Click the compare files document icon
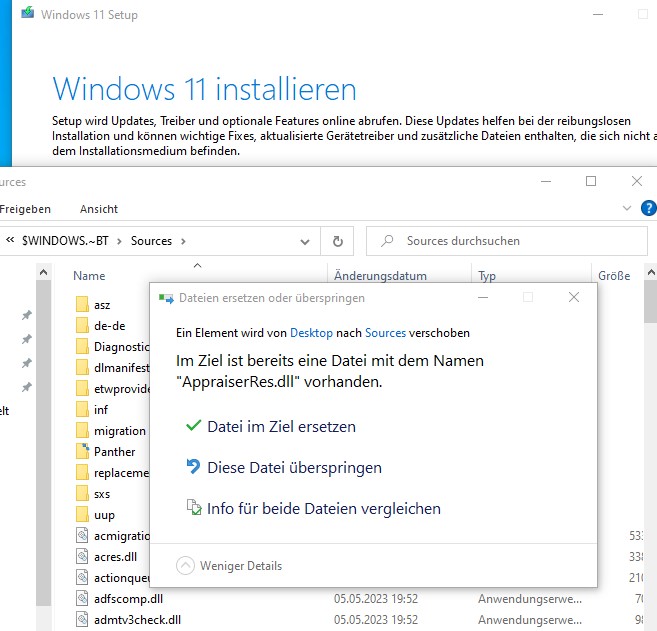 pyautogui.click(x=194, y=507)
